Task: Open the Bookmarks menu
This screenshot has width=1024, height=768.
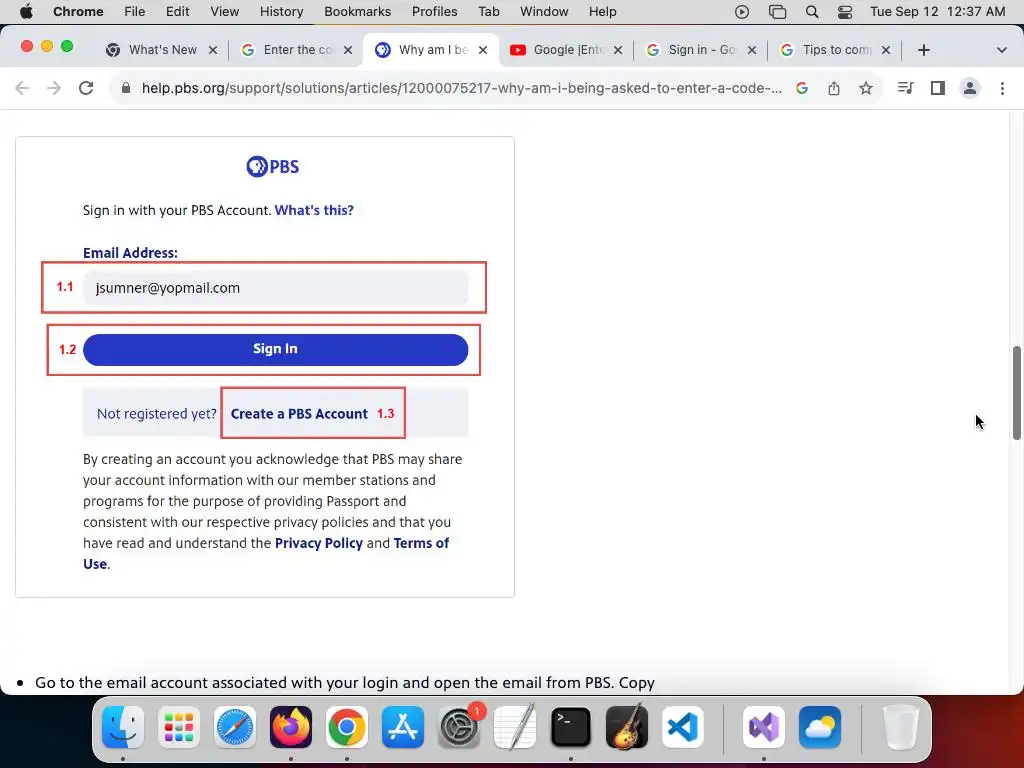Action: (357, 12)
